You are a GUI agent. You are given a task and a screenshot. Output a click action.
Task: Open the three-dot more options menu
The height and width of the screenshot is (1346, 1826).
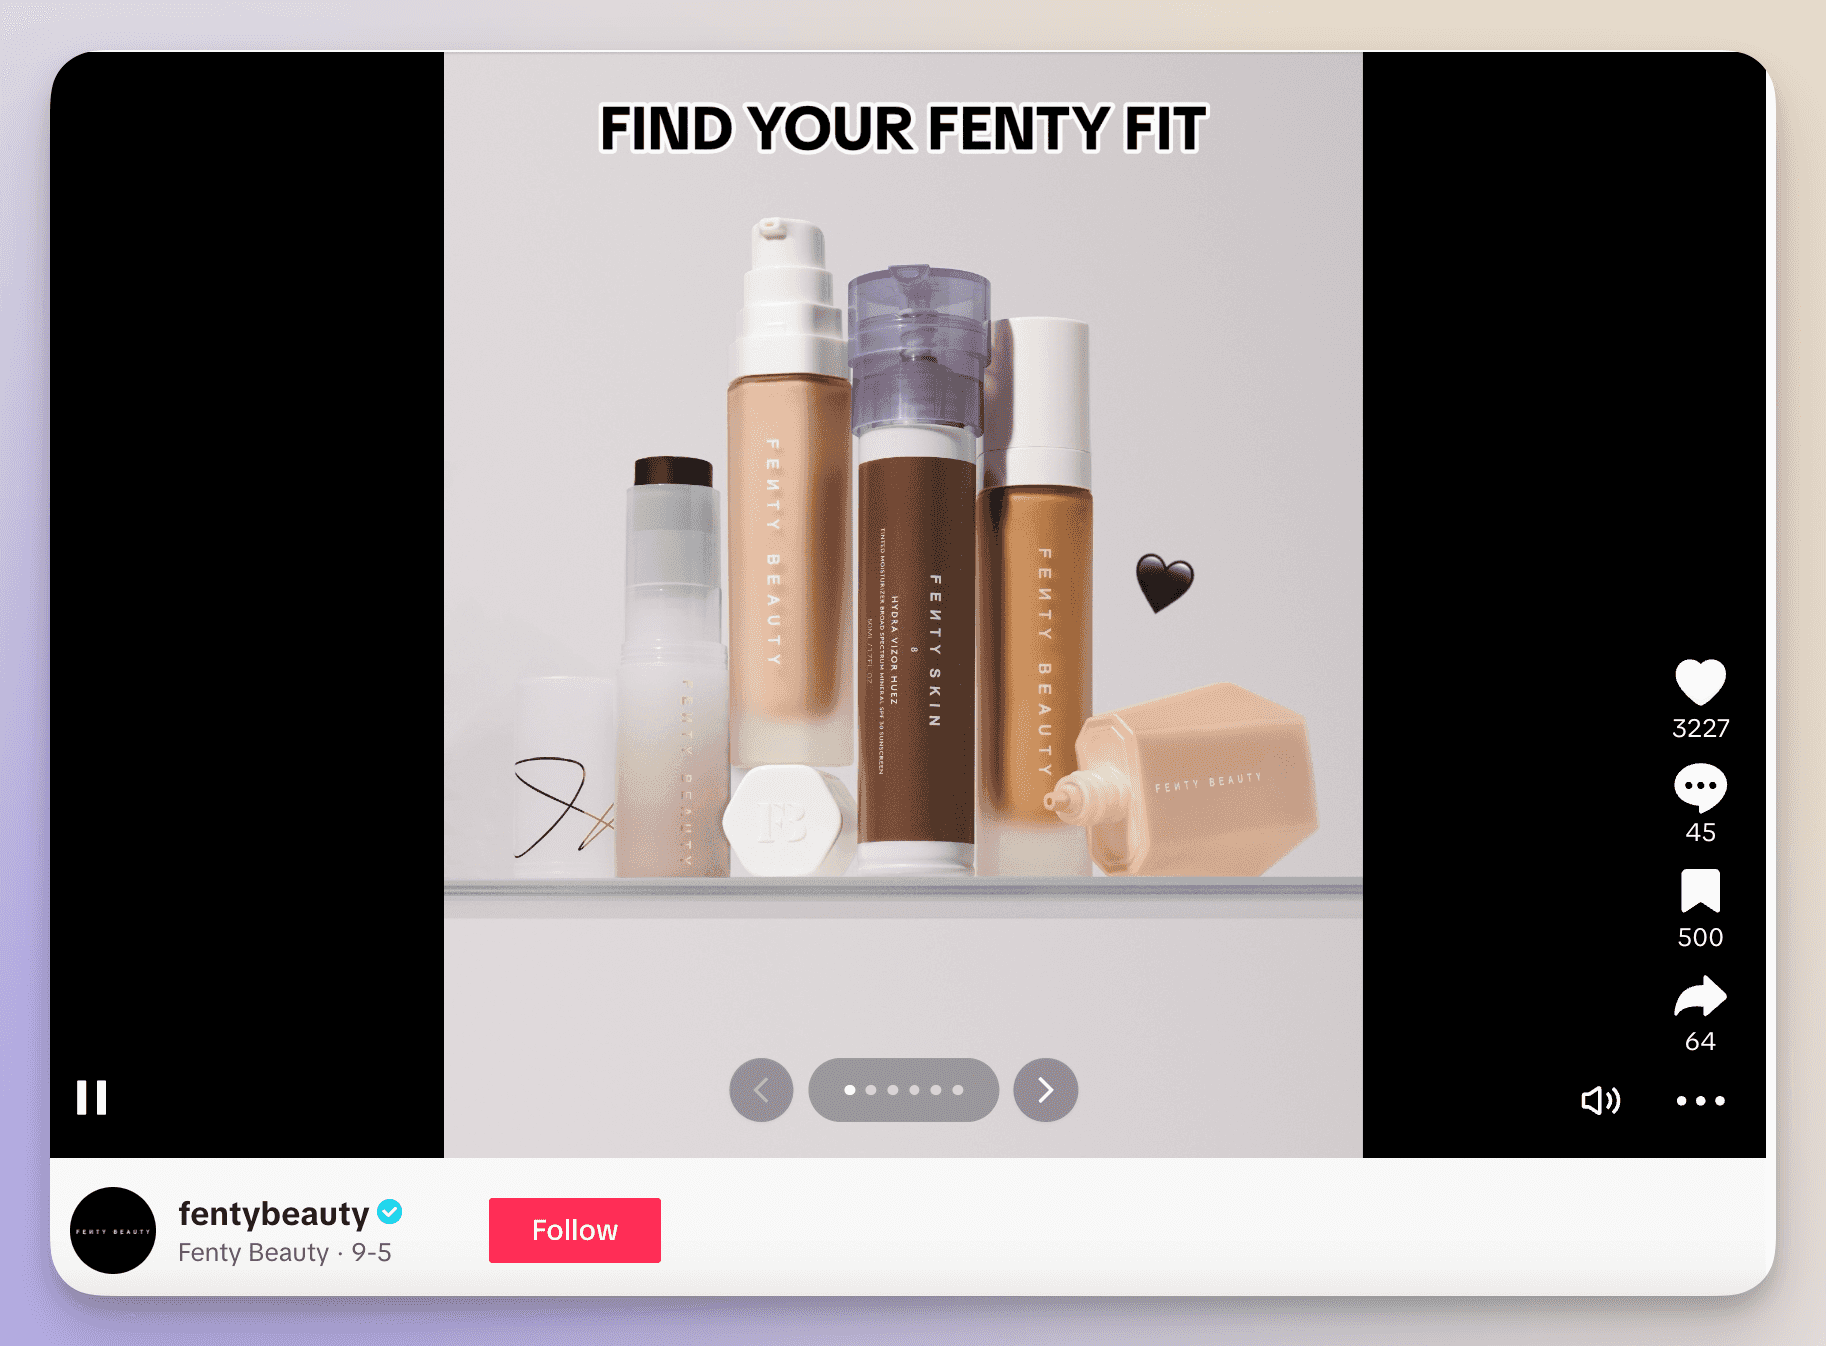coord(1700,1101)
